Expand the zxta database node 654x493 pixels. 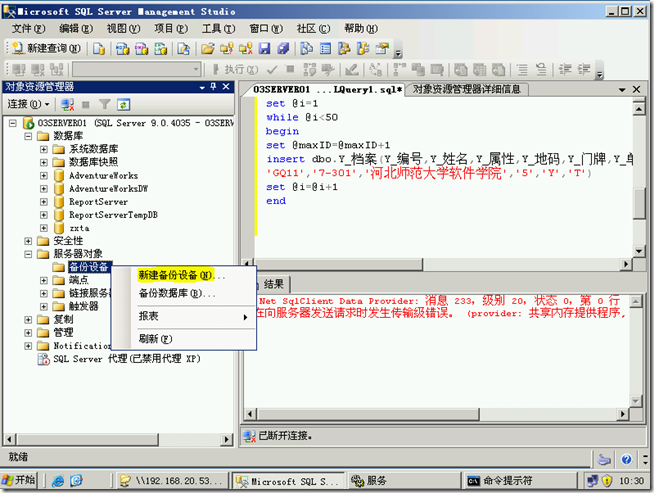43,228
